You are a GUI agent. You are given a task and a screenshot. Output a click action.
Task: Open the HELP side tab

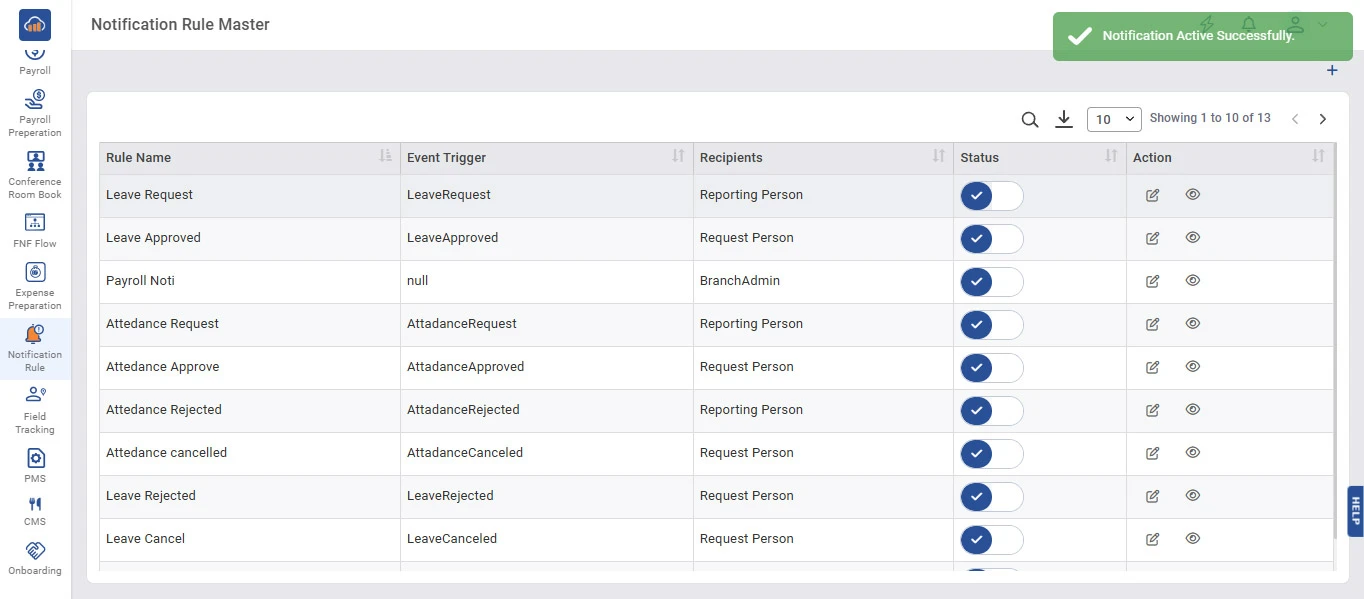[1355, 511]
